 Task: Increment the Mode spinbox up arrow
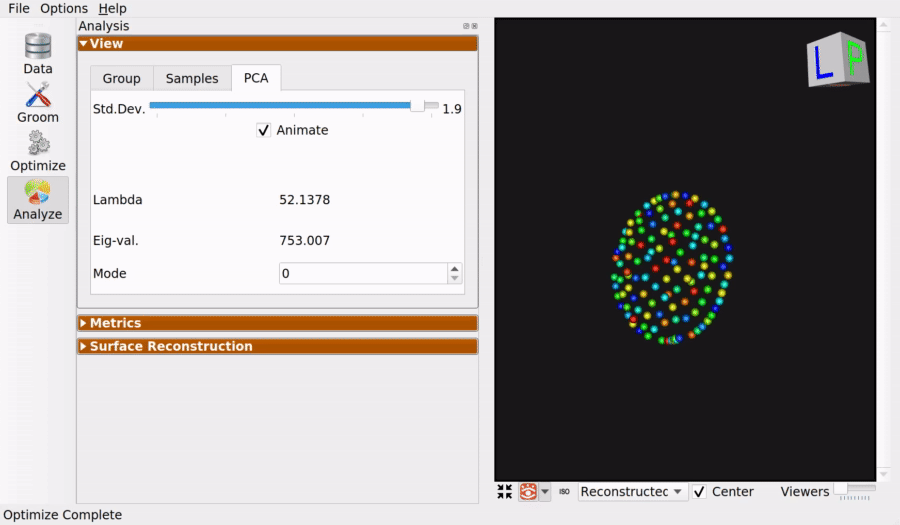[x=455, y=269]
